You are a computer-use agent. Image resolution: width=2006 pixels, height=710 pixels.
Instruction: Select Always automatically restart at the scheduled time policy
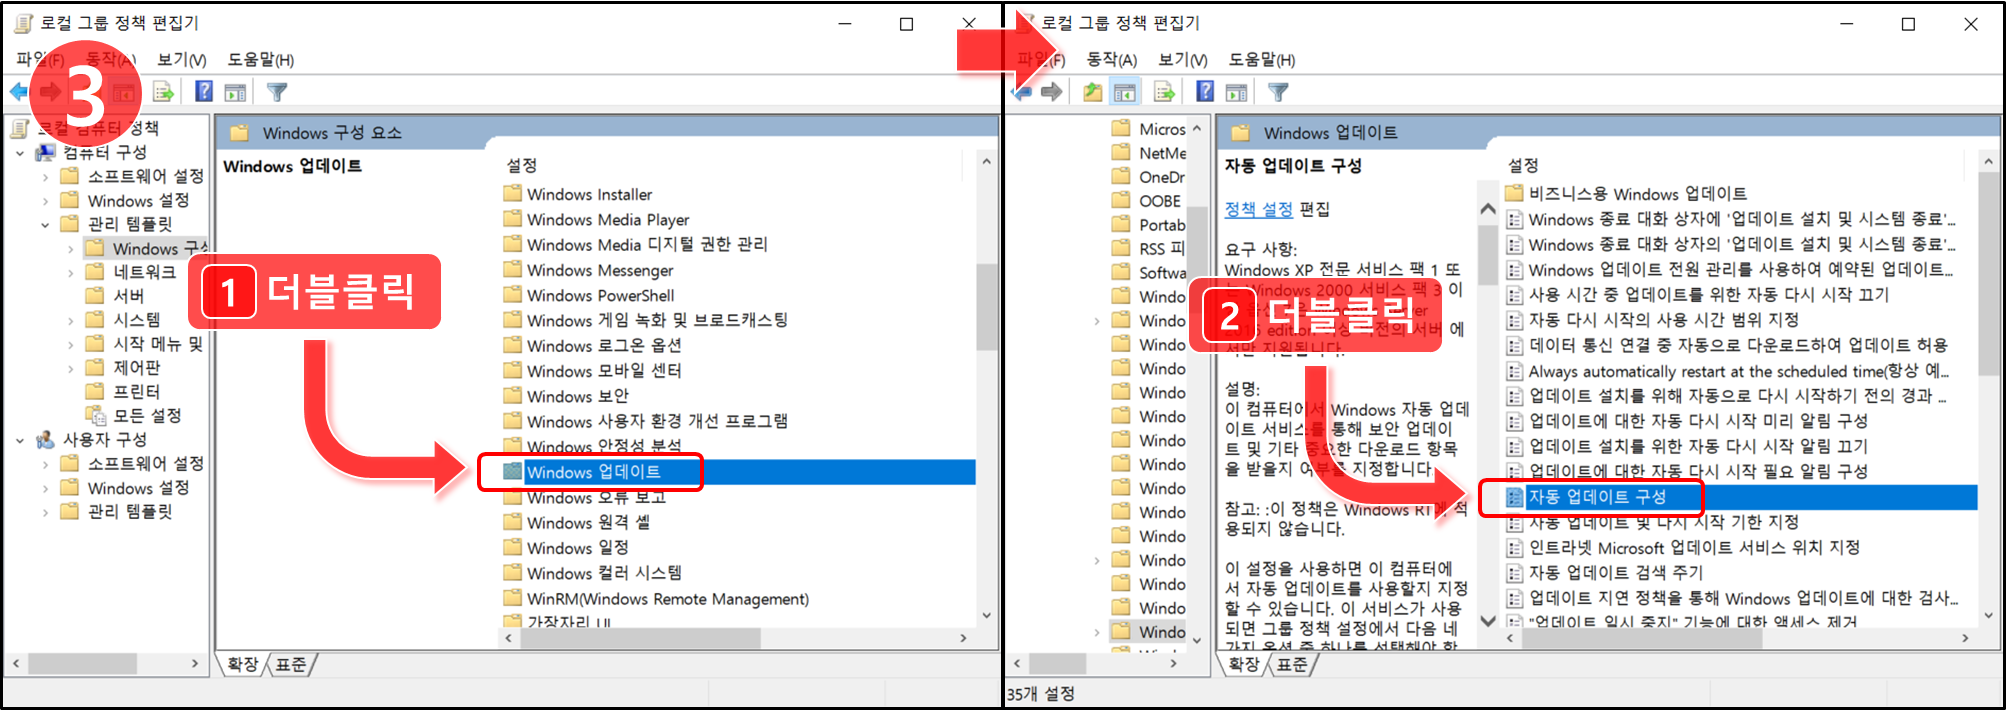[1739, 371]
